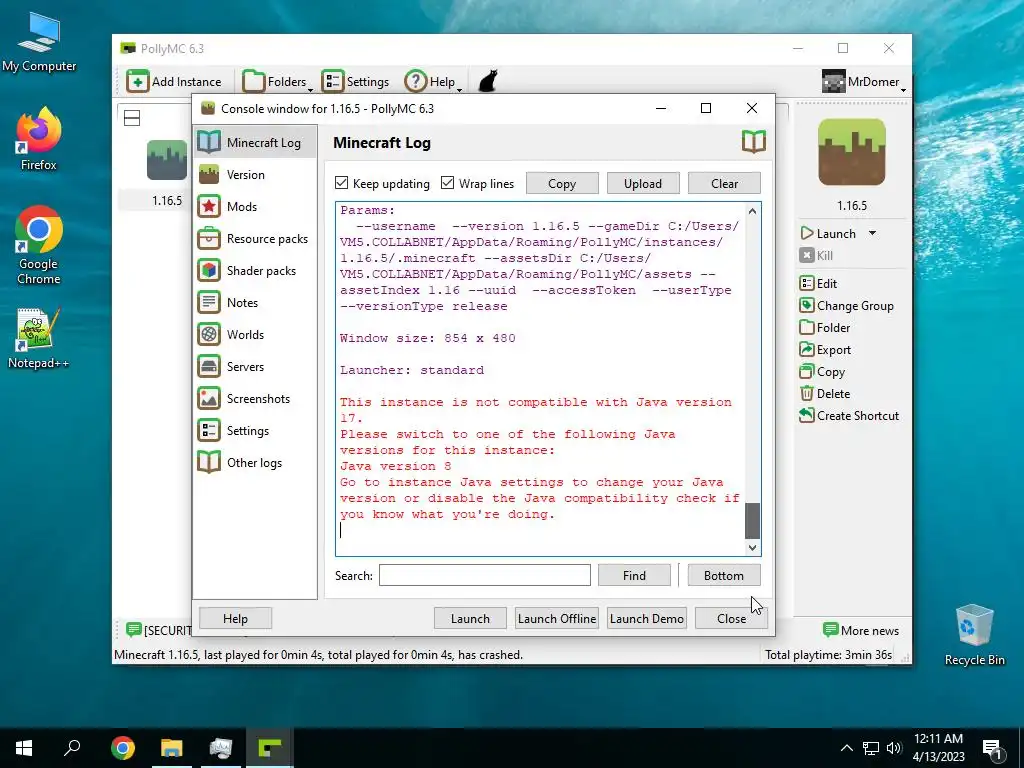Click Launch Offline button
The width and height of the screenshot is (1024, 768).
pyautogui.click(x=556, y=618)
